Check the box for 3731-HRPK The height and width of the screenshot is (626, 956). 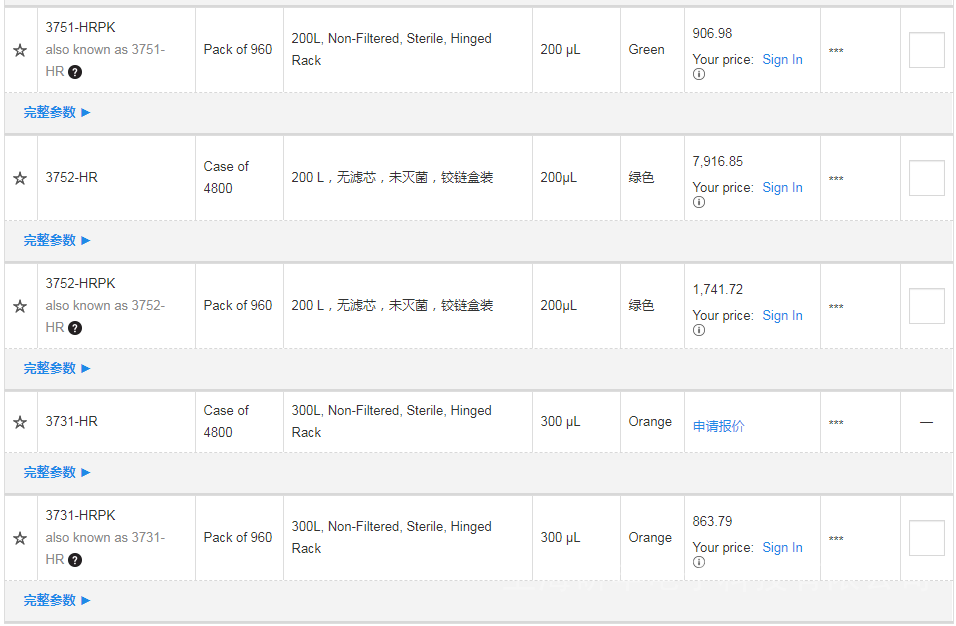pyautogui.click(x=926, y=538)
